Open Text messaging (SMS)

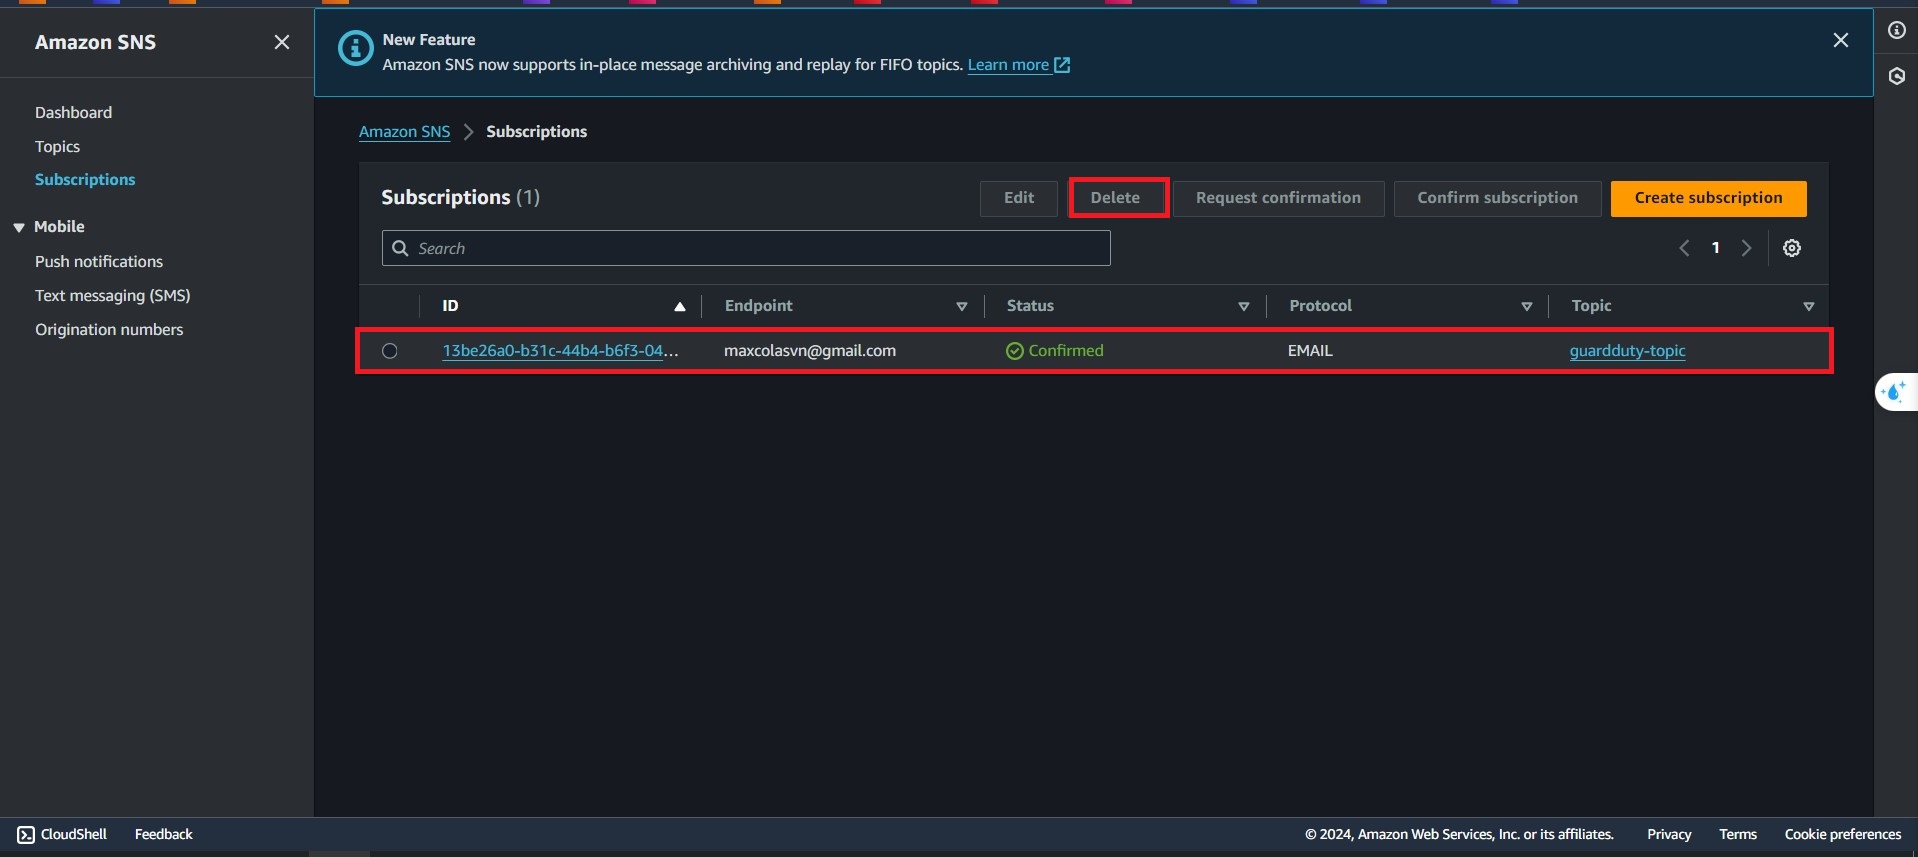113,295
